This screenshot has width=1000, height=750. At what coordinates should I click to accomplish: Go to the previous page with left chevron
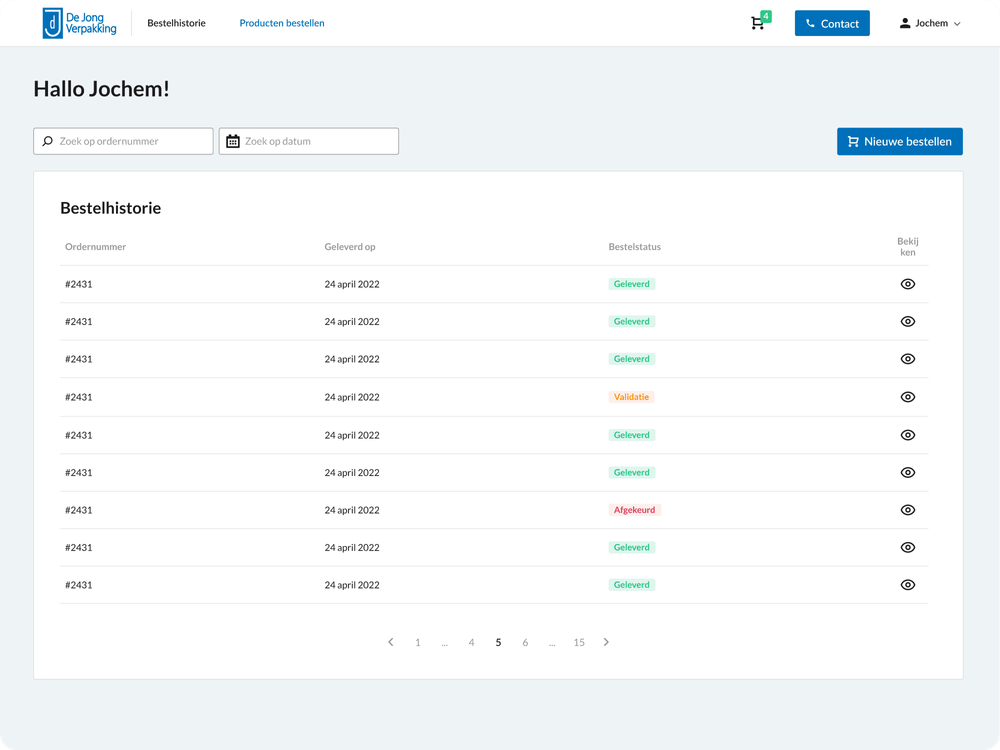coord(391,642)
